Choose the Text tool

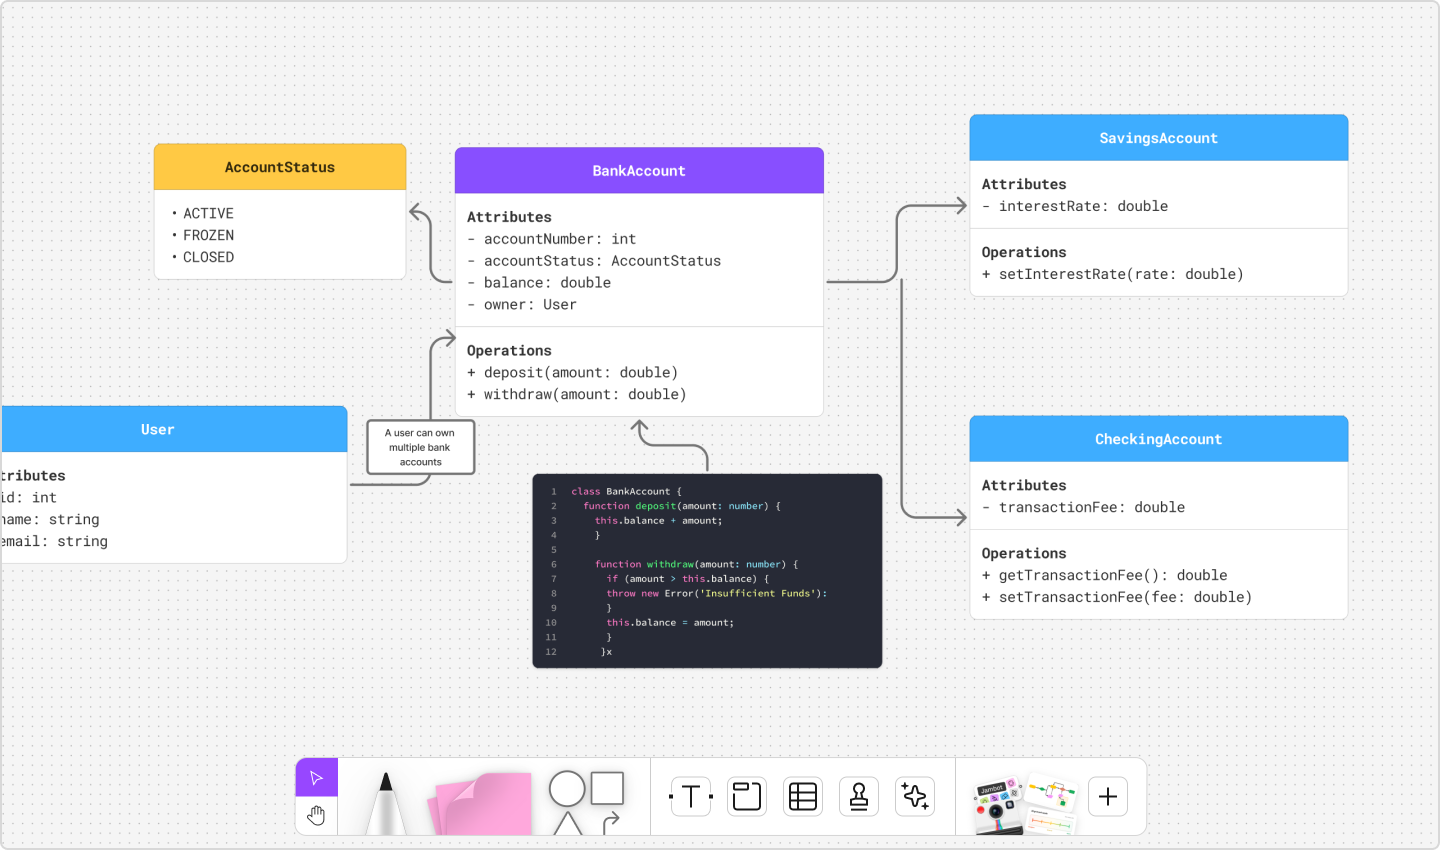pos(690,796)
